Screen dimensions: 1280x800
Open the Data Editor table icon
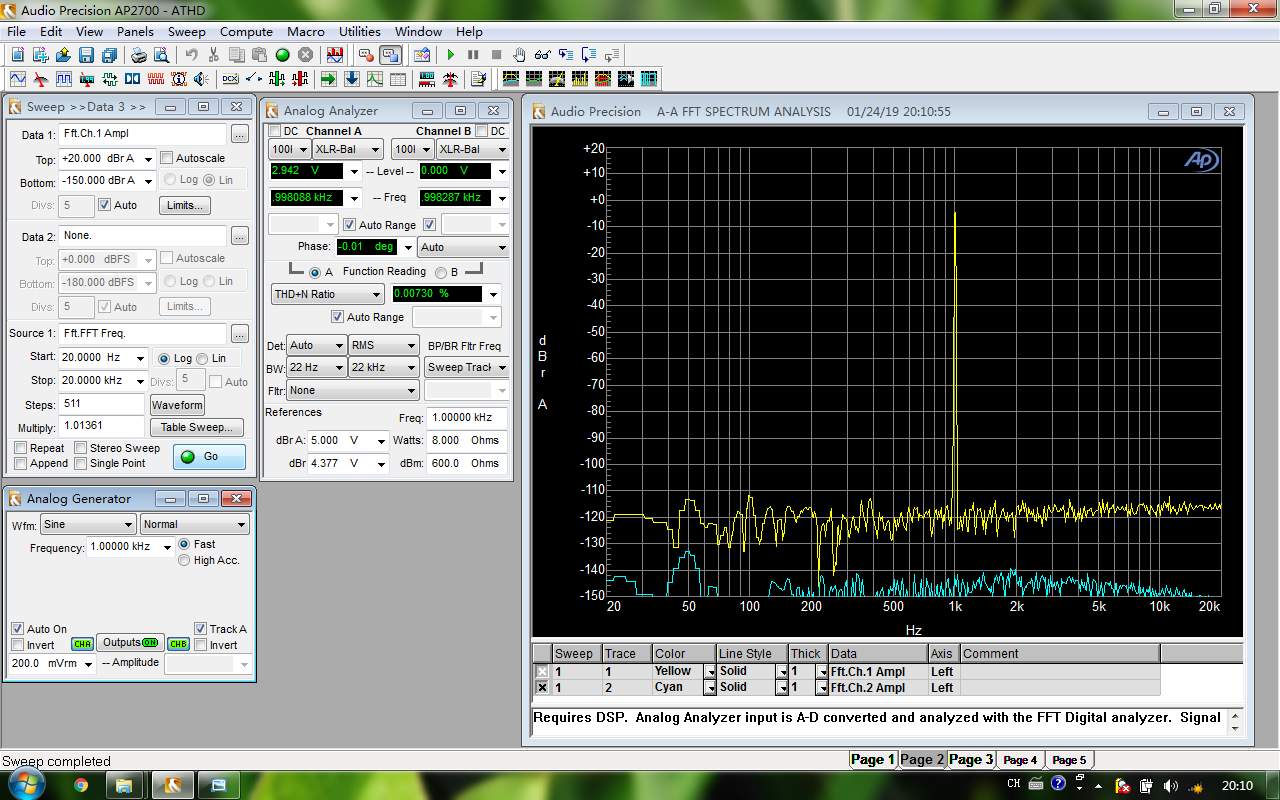point(397,79)
